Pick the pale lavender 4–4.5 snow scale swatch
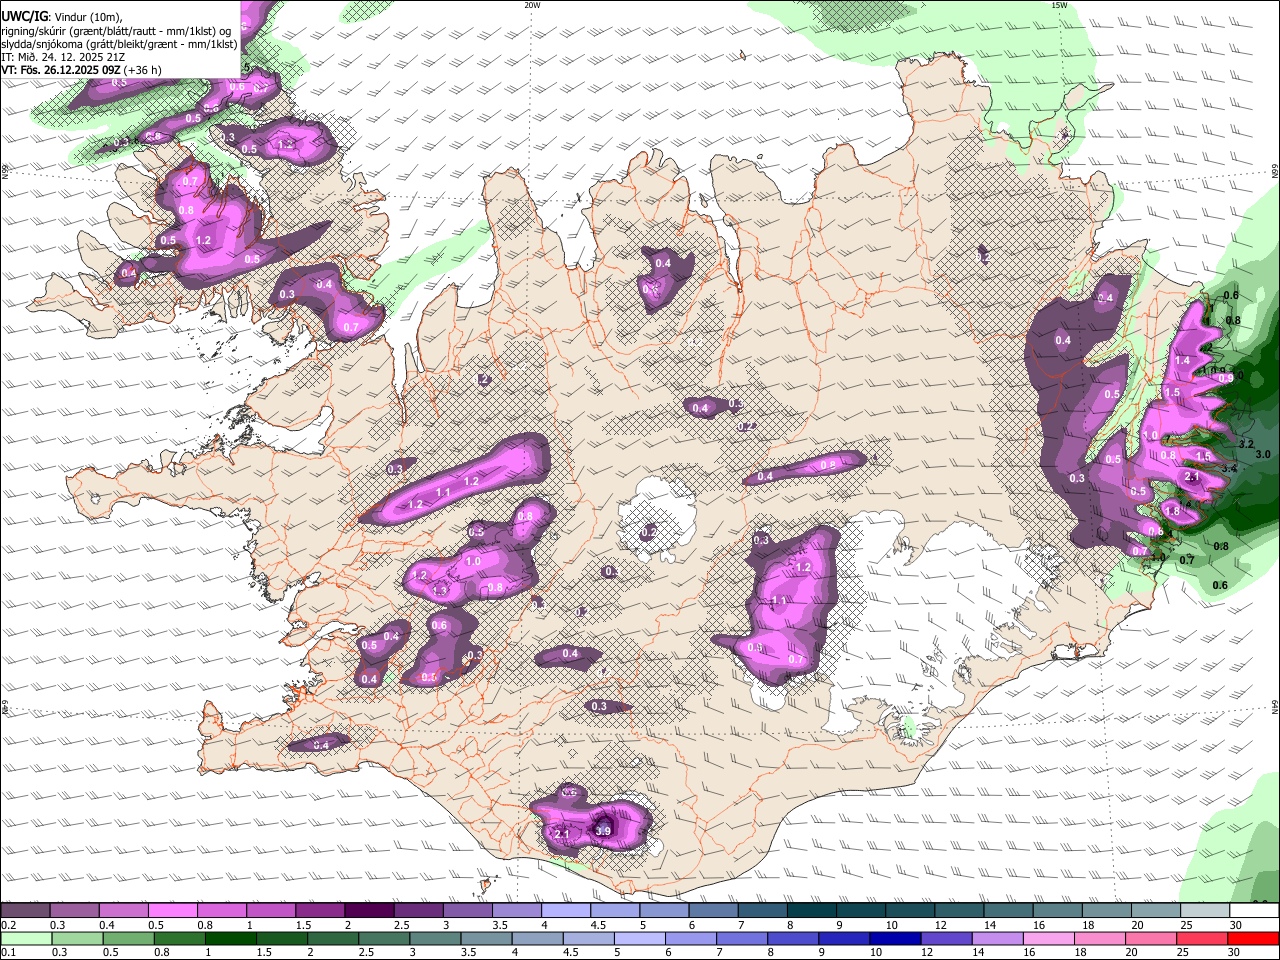This screenshot has height=960, width=1280. point(566,911)
